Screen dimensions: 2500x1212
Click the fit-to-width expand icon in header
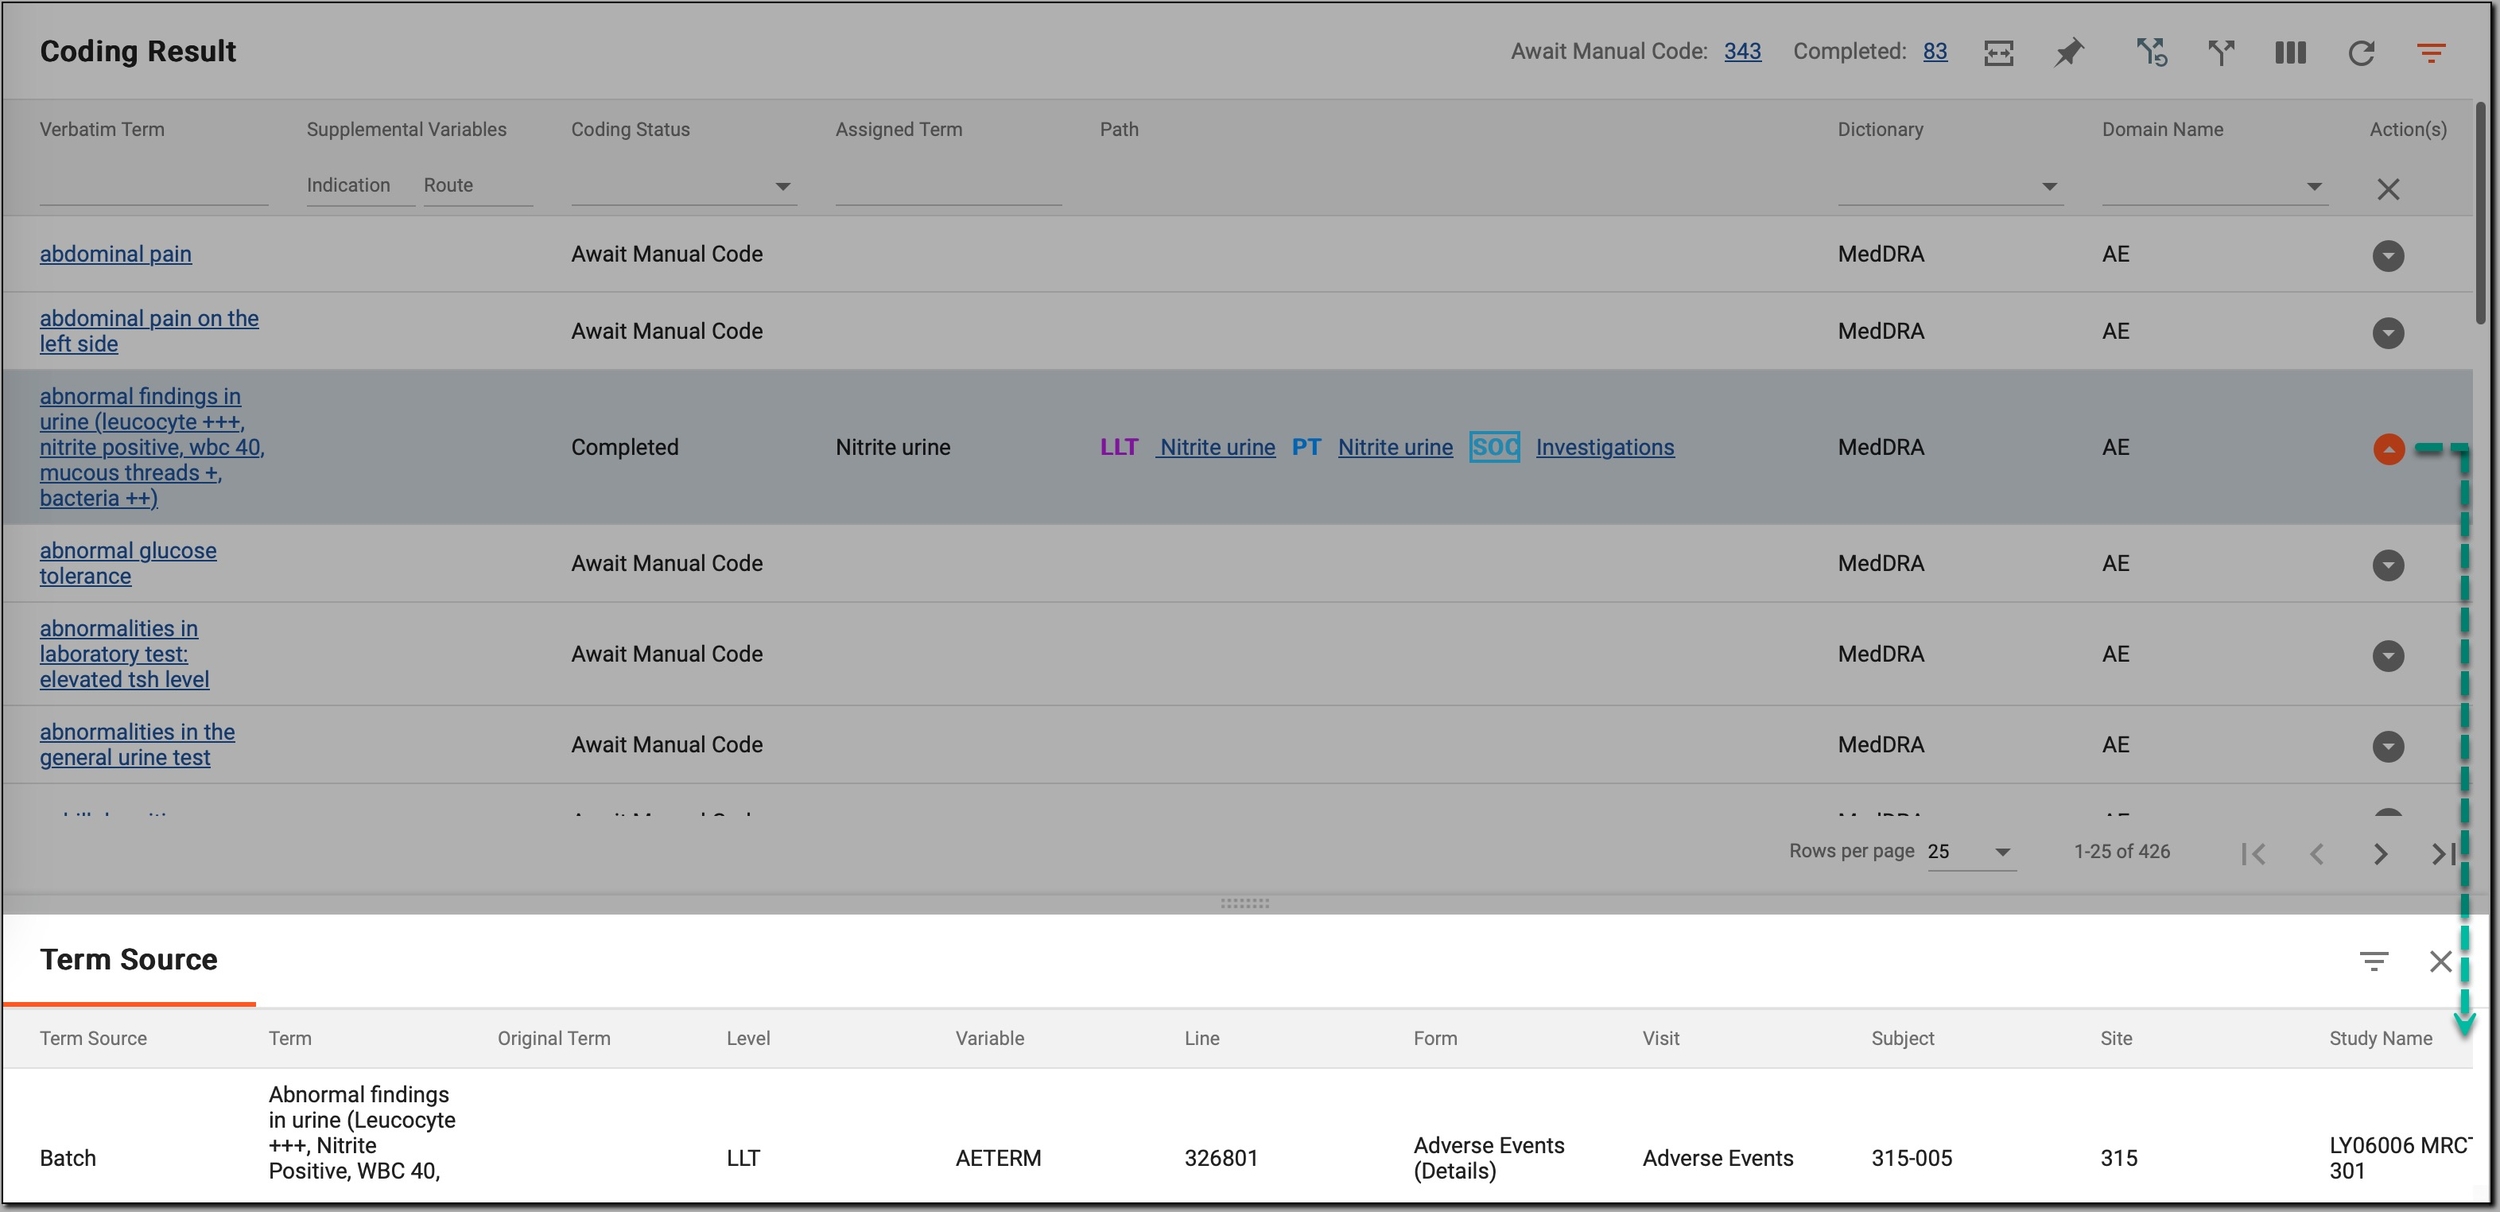1999,53
